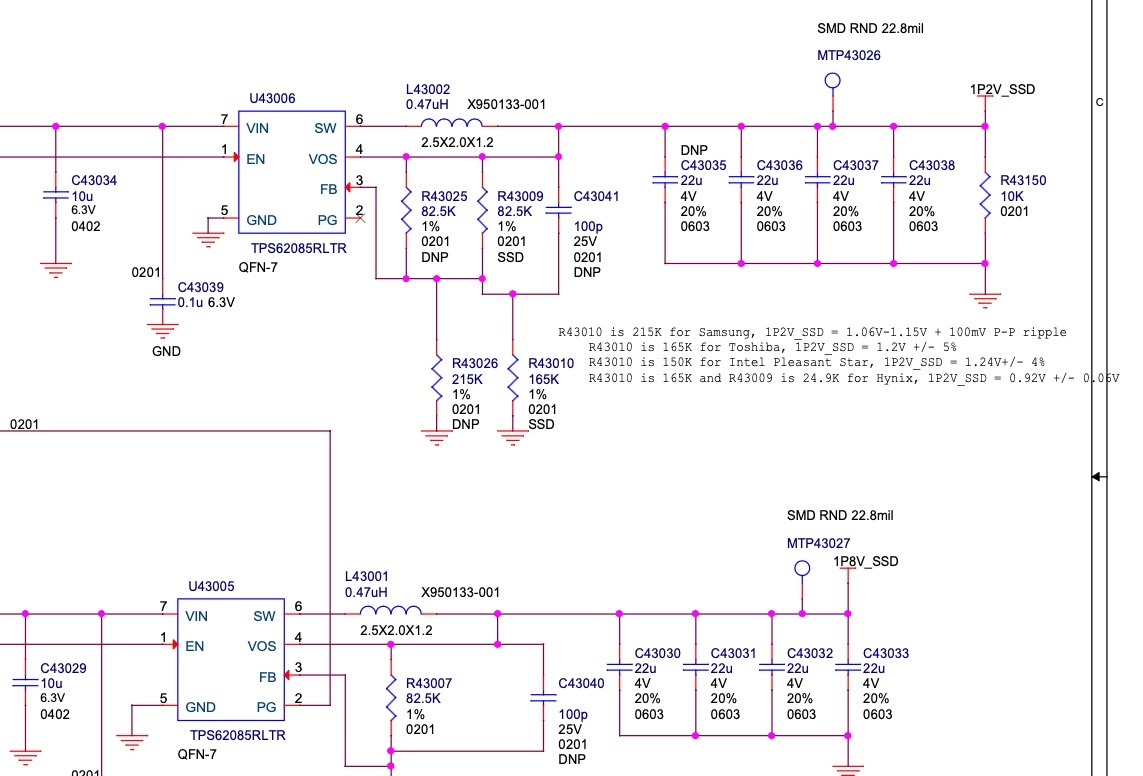
Task: Select the MTP43026 test point circle
Action: point(832,81)
